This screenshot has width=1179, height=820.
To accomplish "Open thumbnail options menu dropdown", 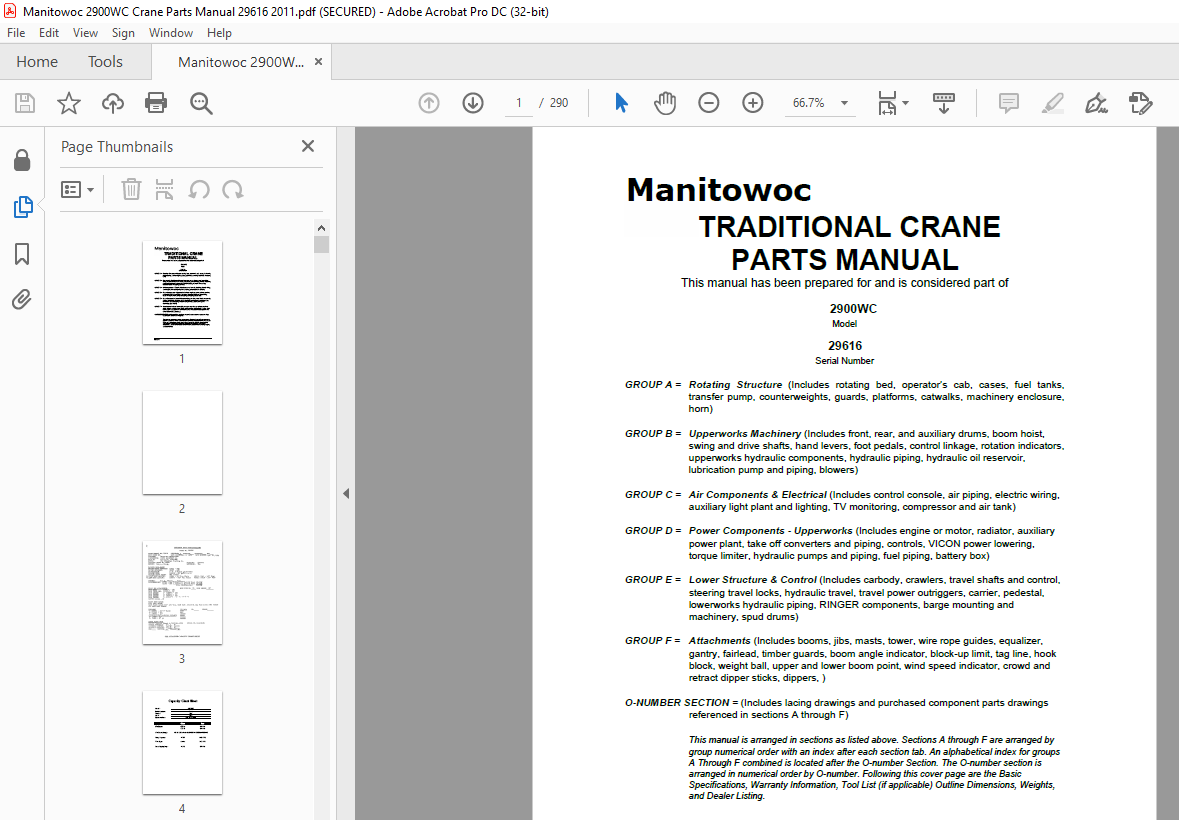I will point(77,189).
